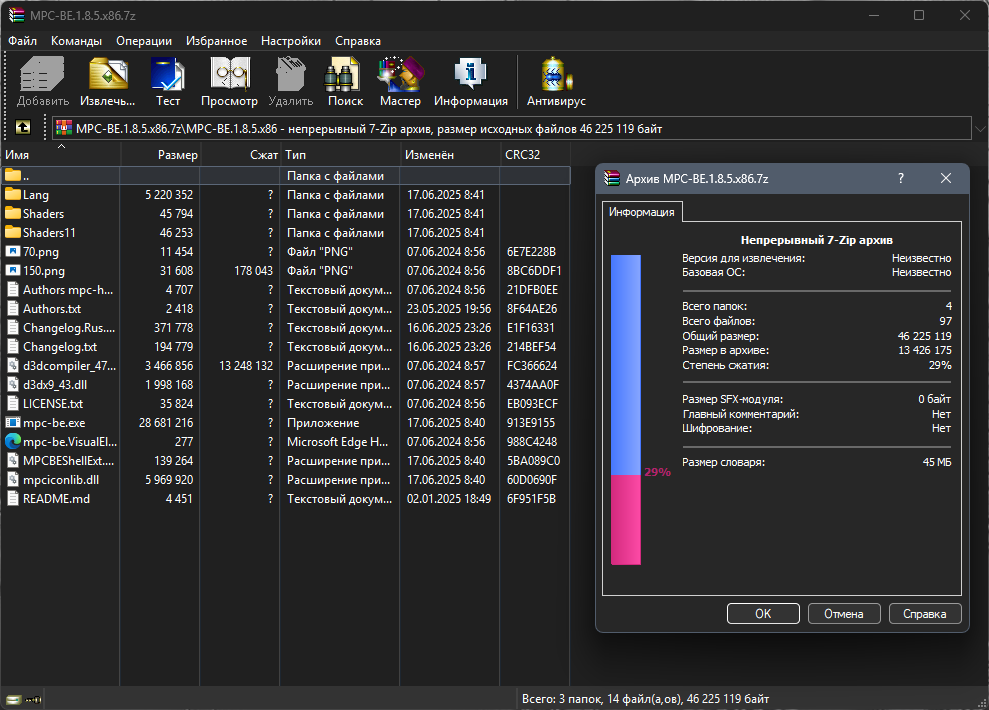Select the Changelog.txt file name

tap(60, 347)
